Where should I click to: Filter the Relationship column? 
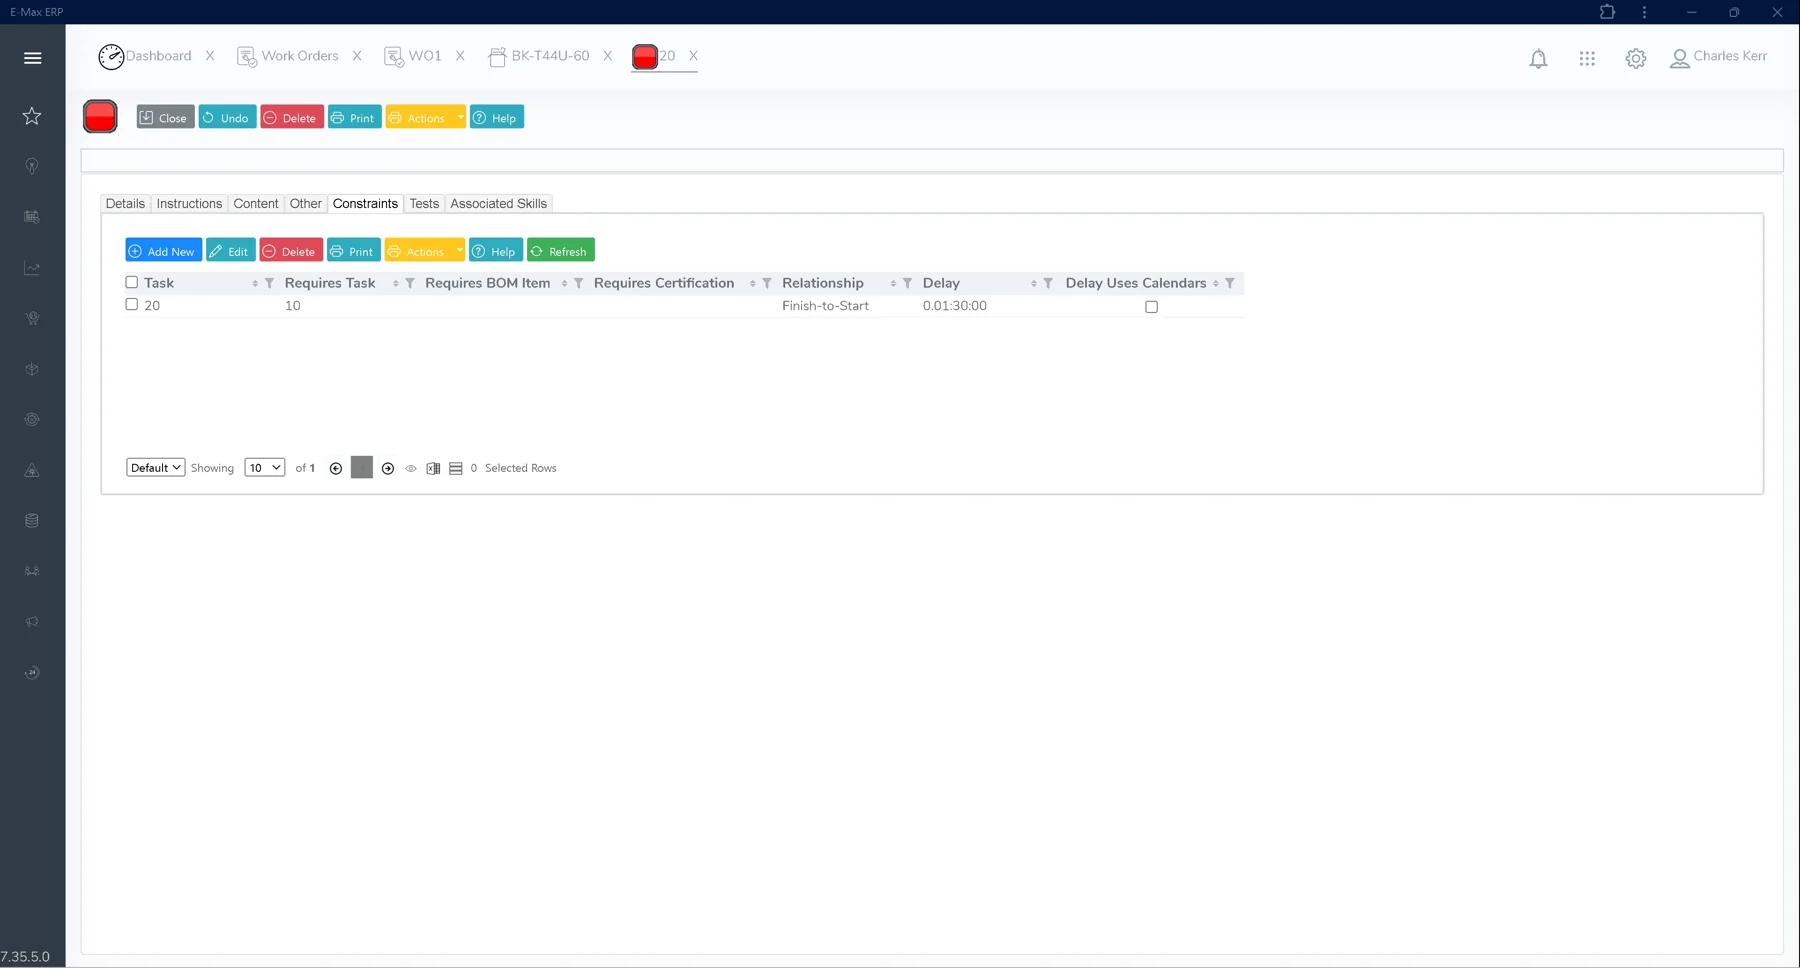[908, 284]
